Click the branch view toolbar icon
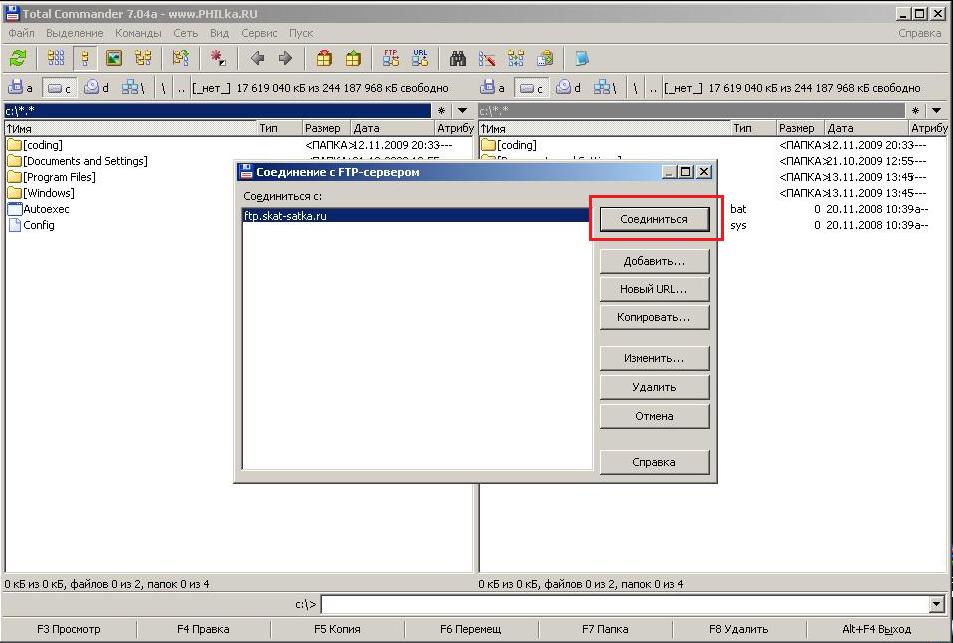This screenshot has height=643, width=953. 181,58
